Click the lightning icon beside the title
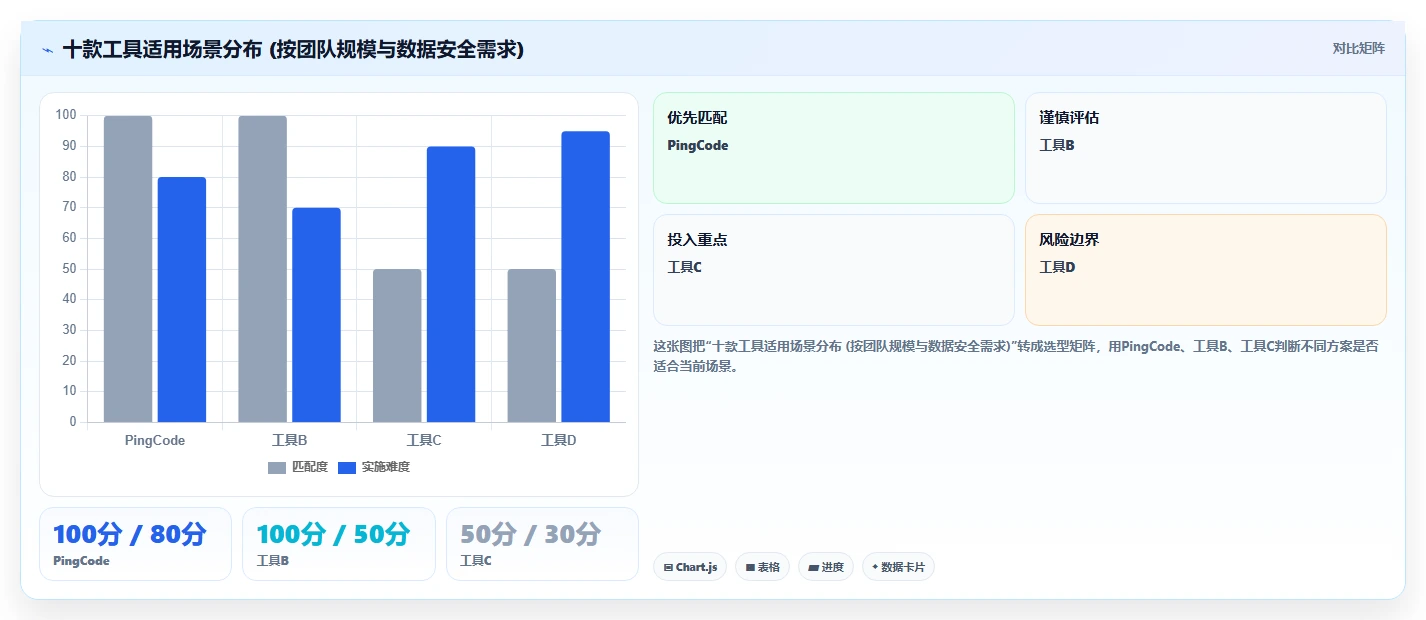 click(x=47, y=49)
